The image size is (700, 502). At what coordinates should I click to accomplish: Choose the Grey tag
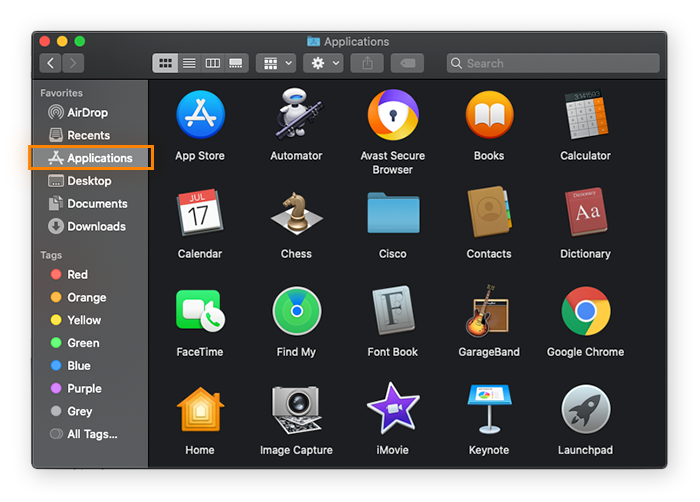click(91, 411)
